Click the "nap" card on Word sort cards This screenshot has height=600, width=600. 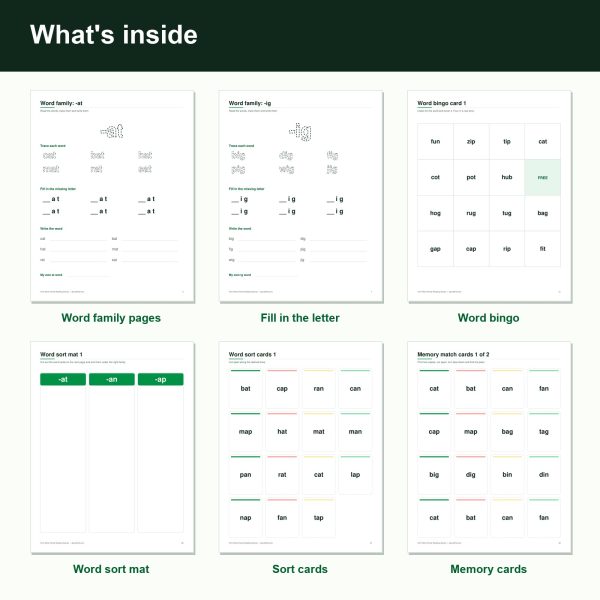click(x=246, y=518)
